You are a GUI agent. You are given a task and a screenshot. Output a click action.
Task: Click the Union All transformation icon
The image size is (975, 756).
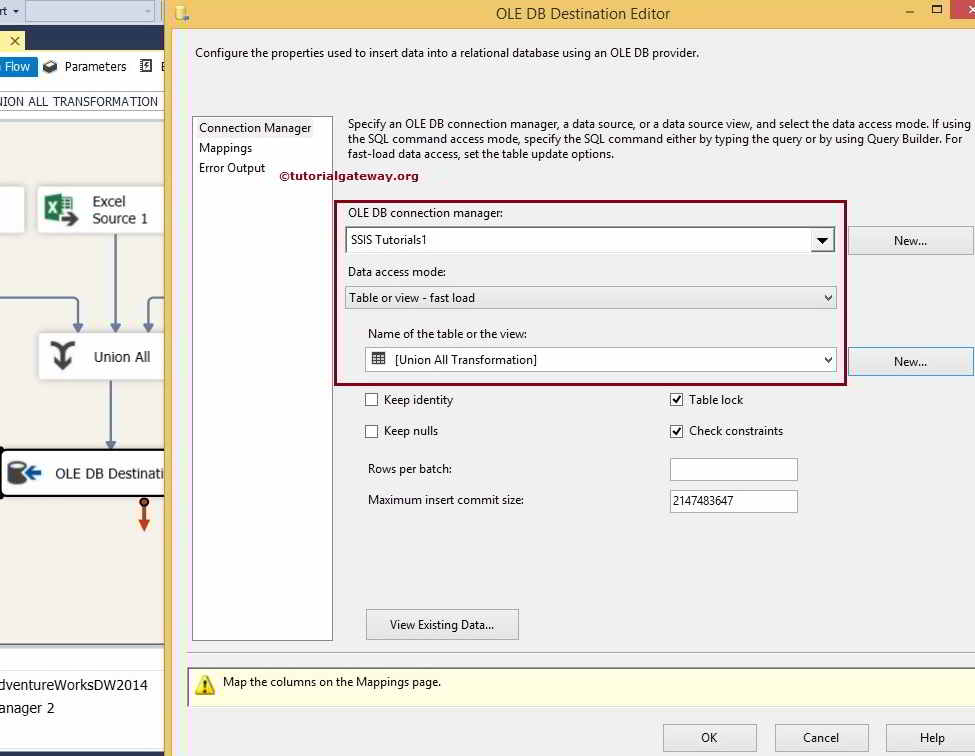[x=62, y=356]
